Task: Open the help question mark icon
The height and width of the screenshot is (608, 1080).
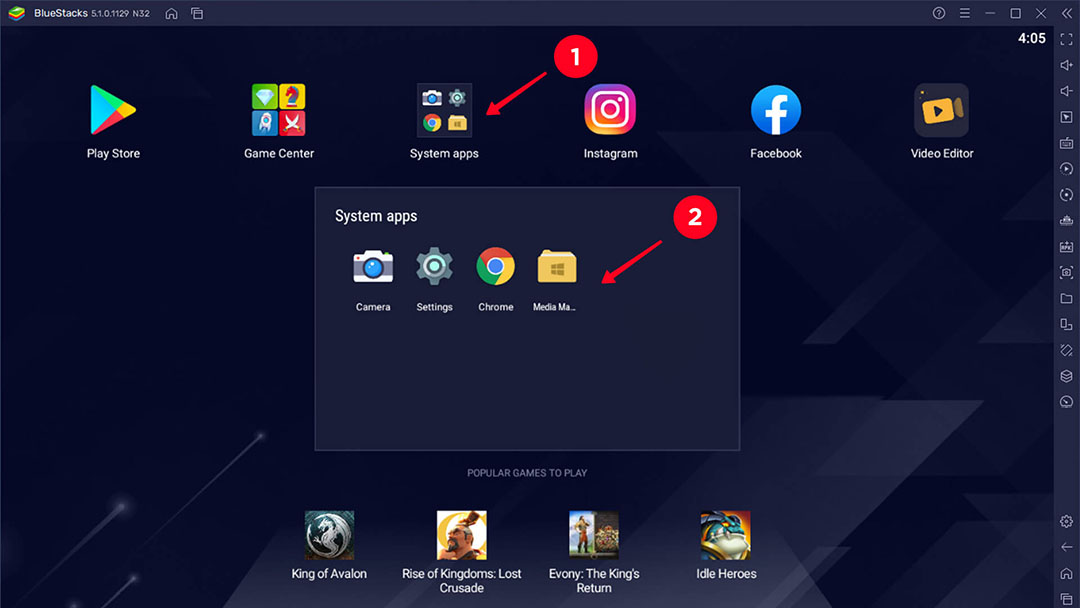Action: 939,13
